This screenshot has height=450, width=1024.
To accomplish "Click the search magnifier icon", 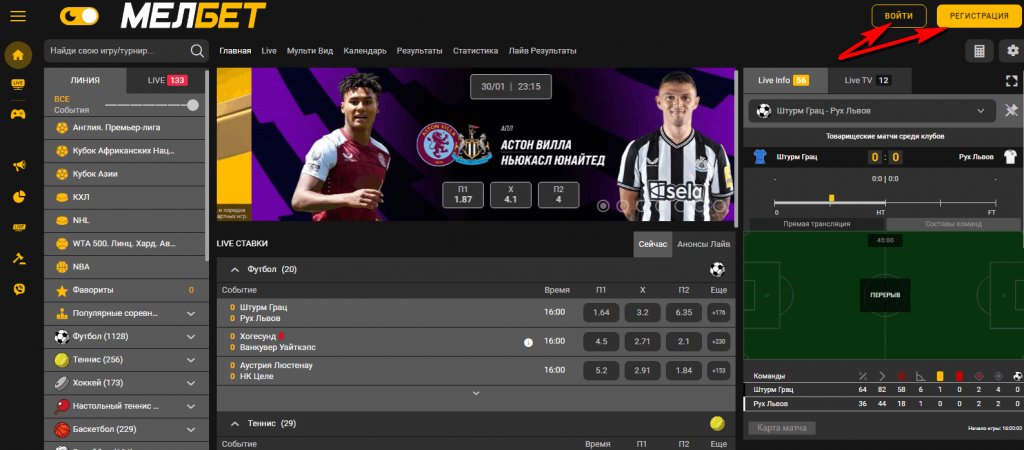I will pos(197,51).
